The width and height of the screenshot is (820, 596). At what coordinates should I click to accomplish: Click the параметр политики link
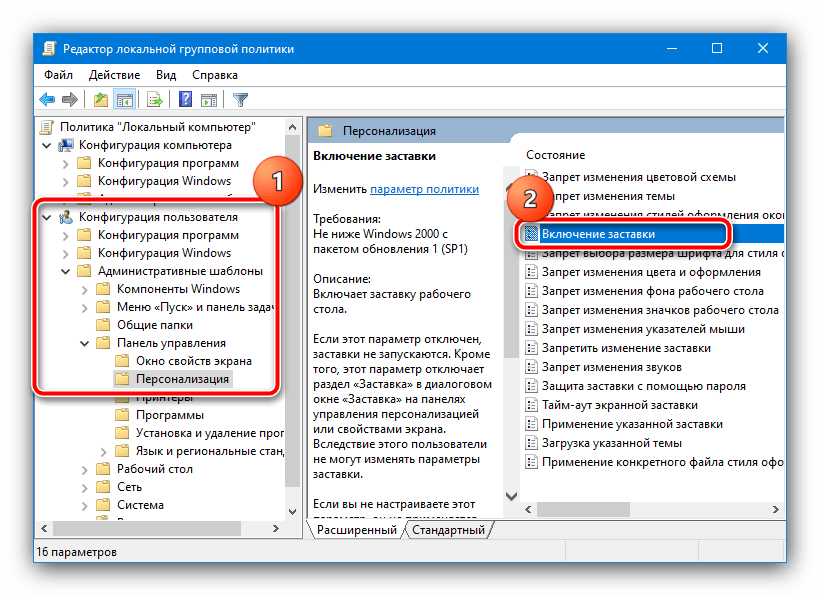[x=424, y=189]
